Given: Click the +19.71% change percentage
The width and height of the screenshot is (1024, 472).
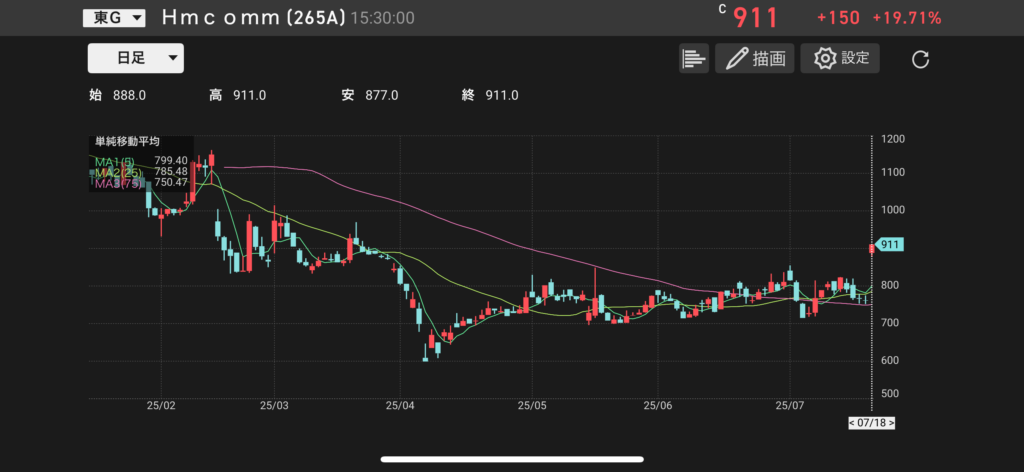Looking at the screenshot, I should 906,18.
